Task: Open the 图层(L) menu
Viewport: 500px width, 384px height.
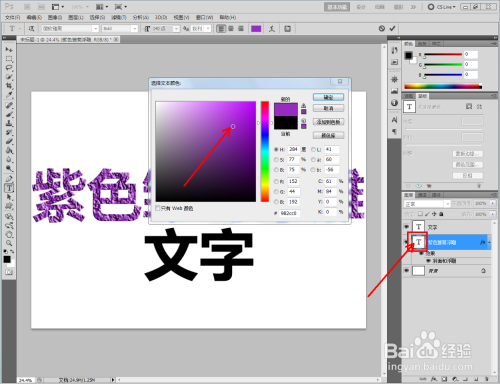Action: 75,17
